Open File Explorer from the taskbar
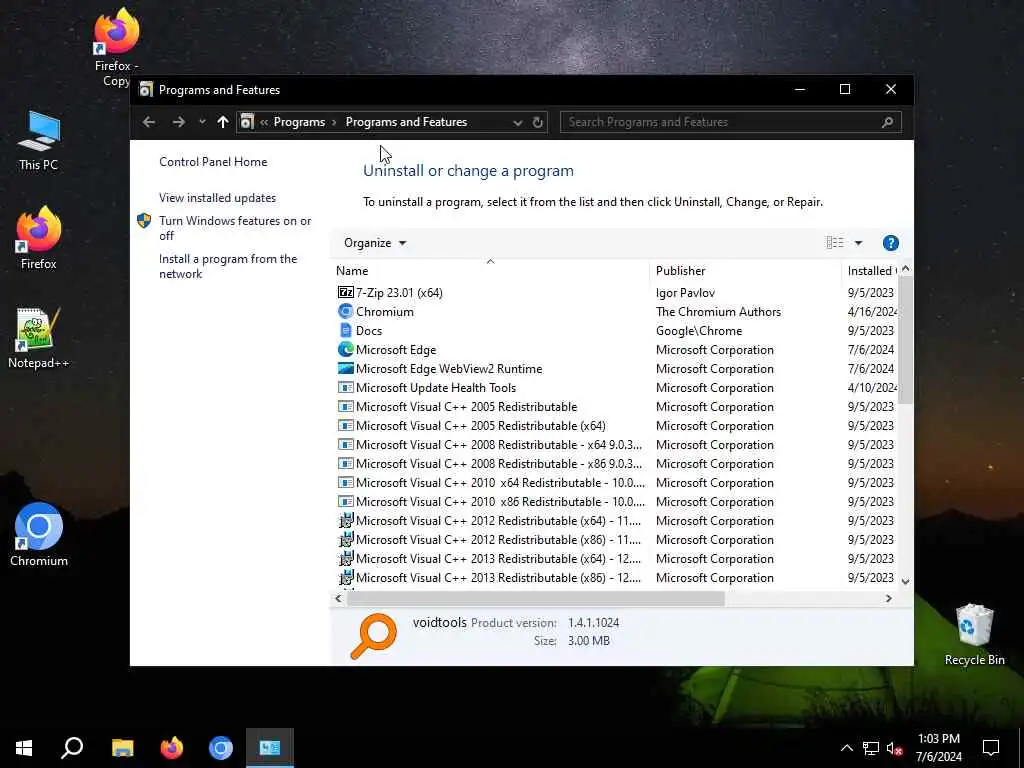Image resolution: width=1024 pixels, height=768 pixels. point(122,748)
